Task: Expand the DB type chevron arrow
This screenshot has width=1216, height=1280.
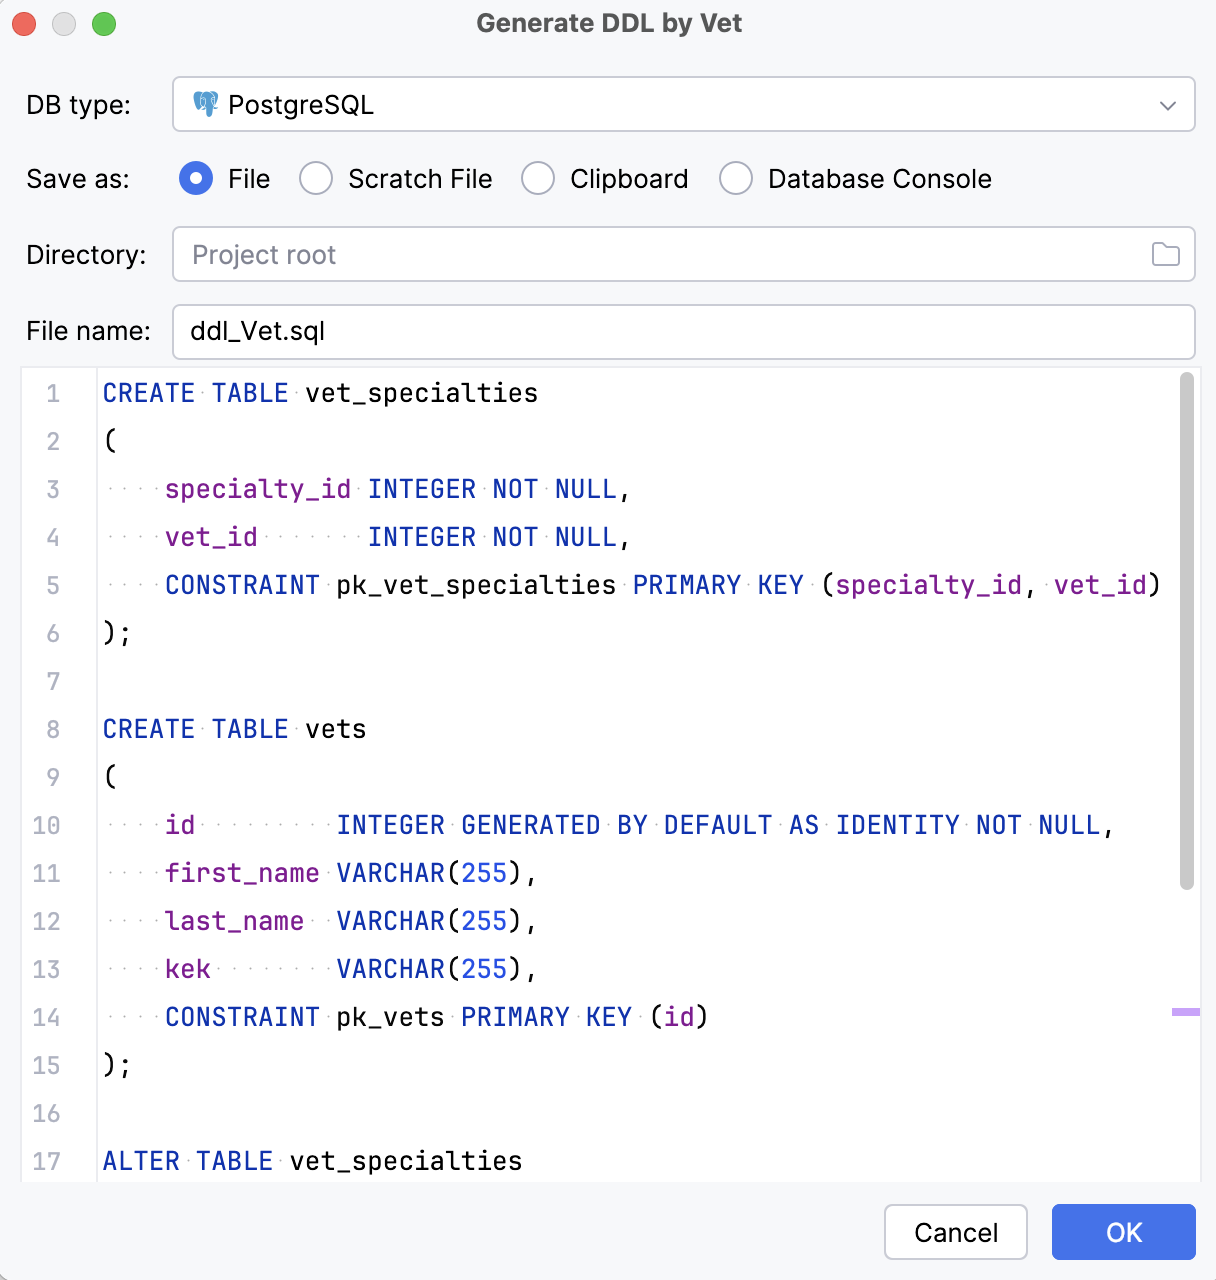Action: (1166, 104)
